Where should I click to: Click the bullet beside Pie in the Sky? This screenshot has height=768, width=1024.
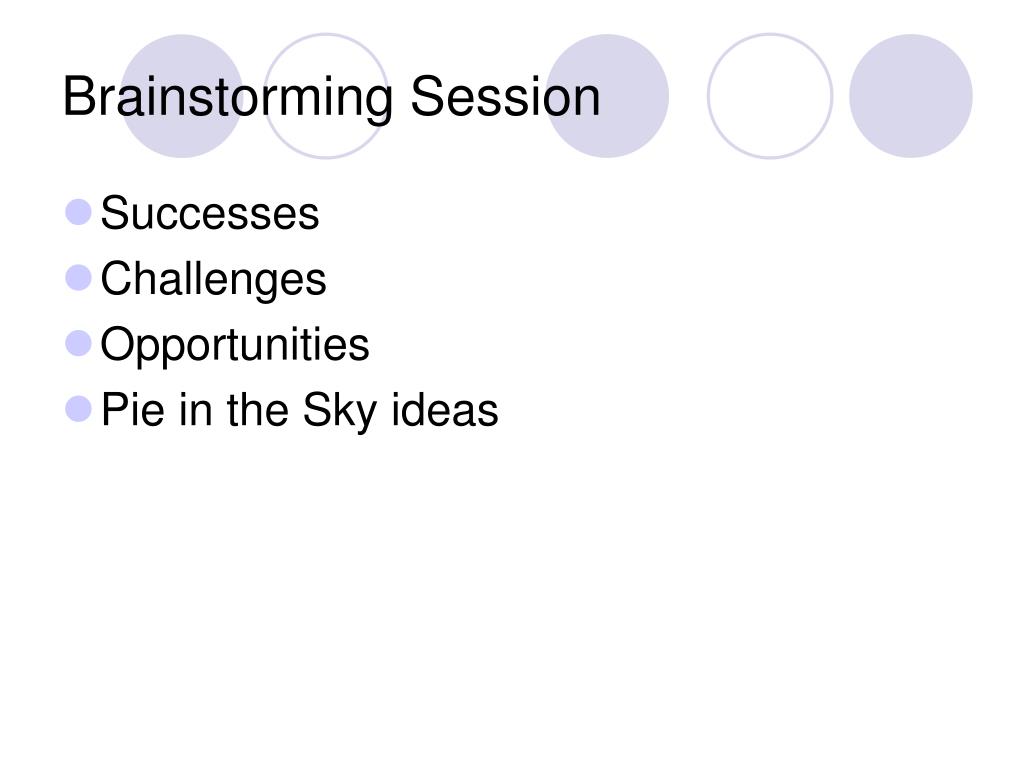[78, 409]
